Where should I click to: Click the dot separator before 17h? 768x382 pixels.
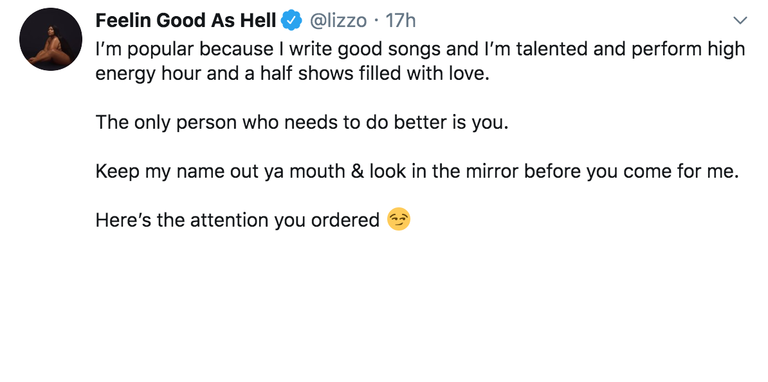tap(376, 21)
